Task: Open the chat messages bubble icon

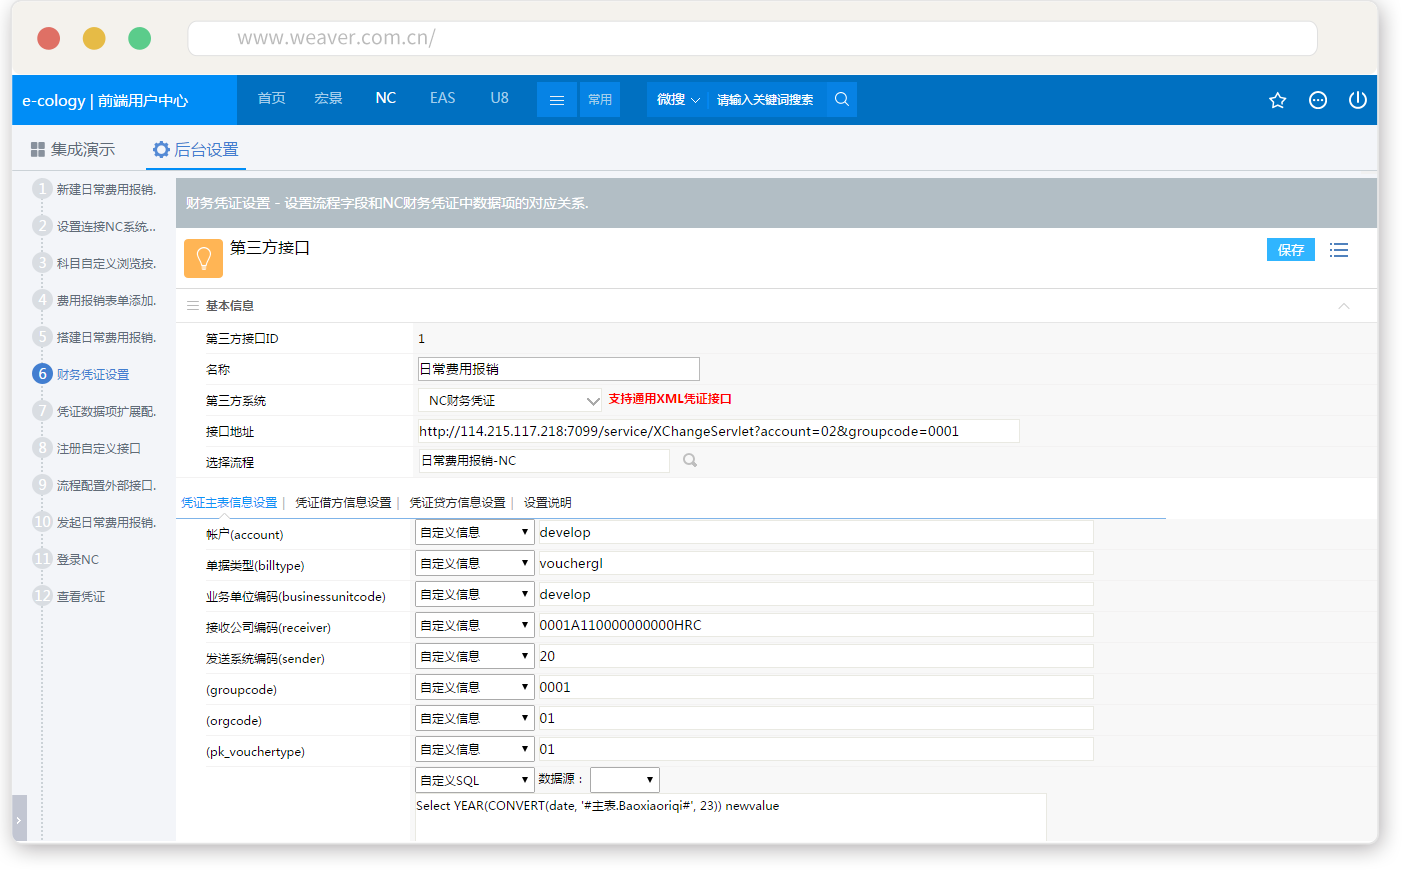Action: 1318,100
